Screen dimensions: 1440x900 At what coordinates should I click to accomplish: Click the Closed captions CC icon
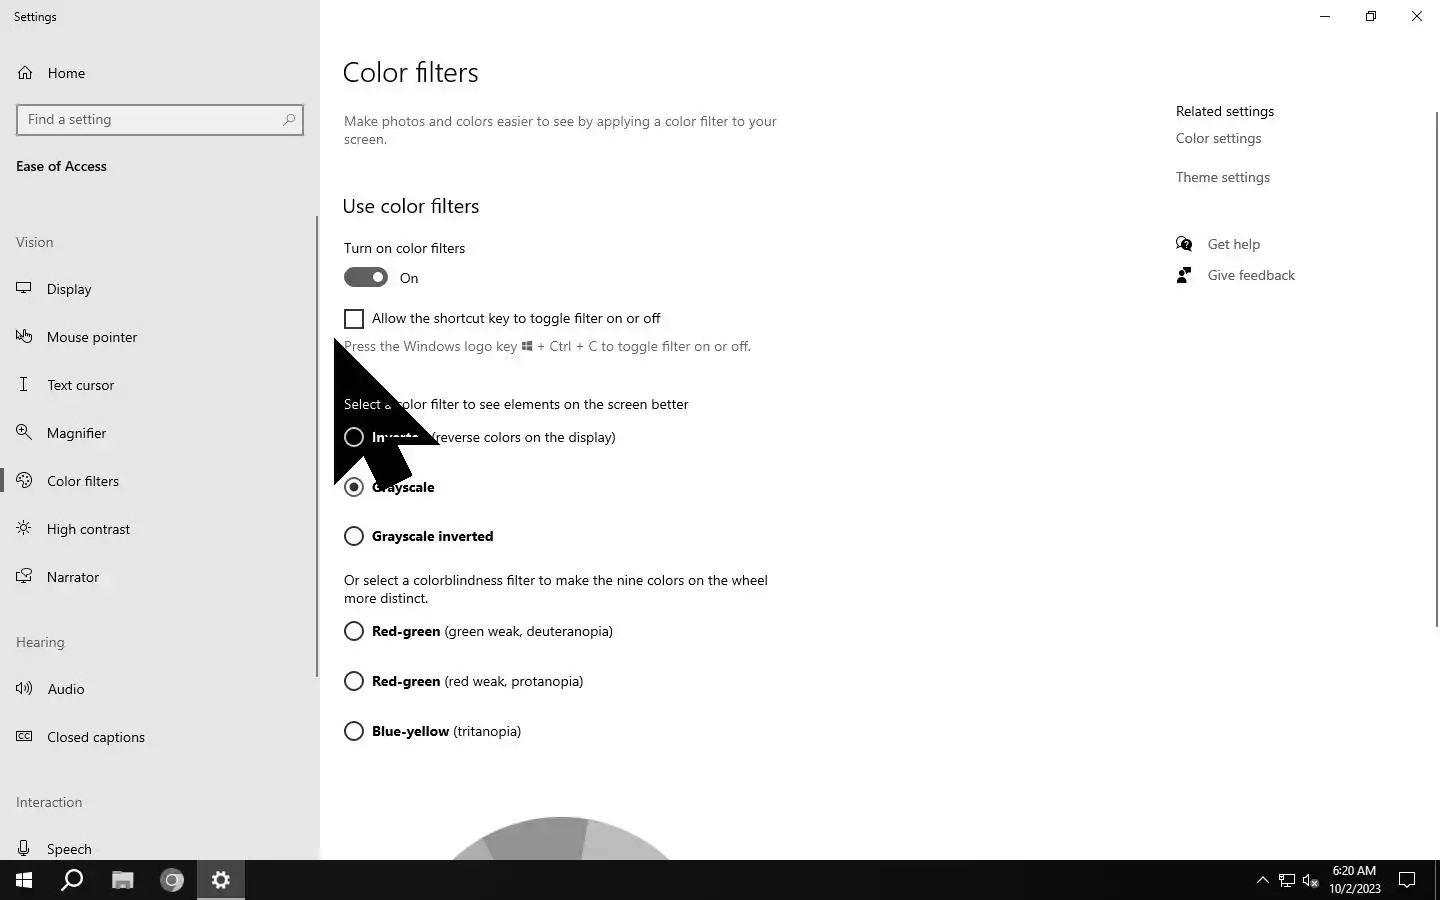24,736
